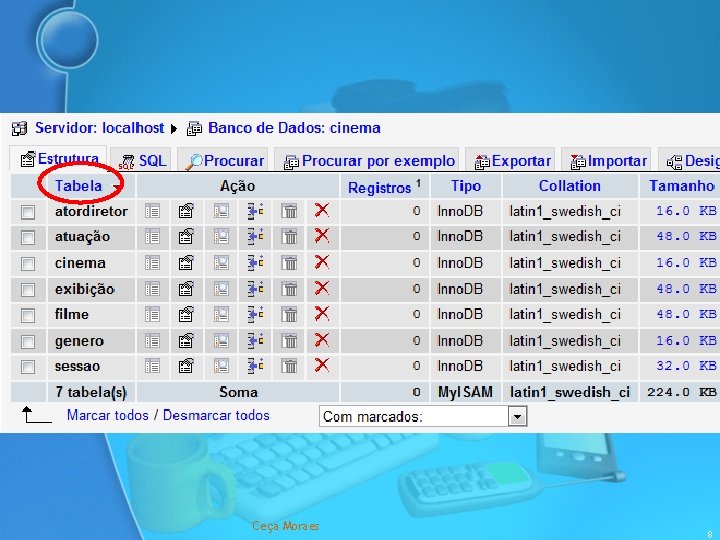Click Insert icon in filme row
The height and width of the screenshot is (540, 720).
tap(255, 315)
